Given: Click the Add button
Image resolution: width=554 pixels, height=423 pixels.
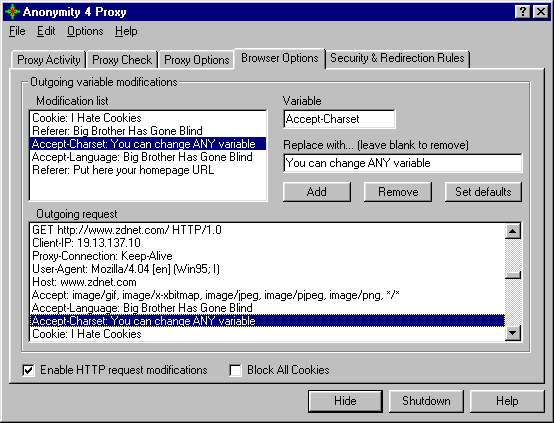Looking at the screenshot, I should (317, 192).
